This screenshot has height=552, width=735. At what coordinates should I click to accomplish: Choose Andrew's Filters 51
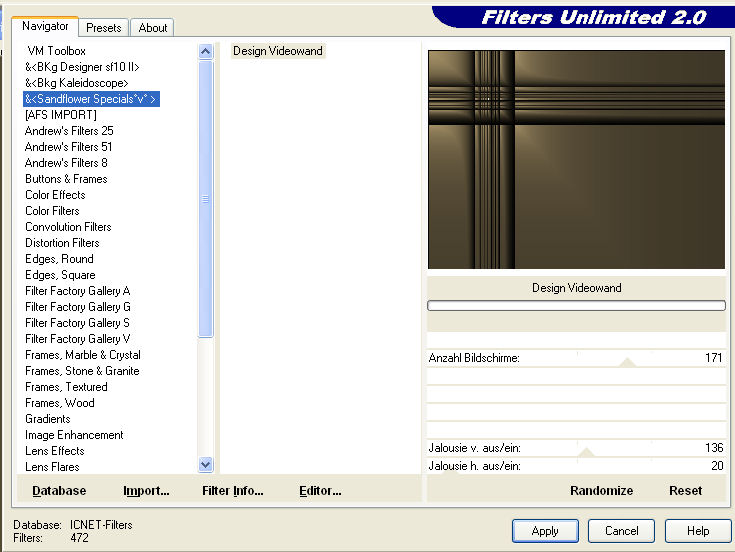click(68, 147)
